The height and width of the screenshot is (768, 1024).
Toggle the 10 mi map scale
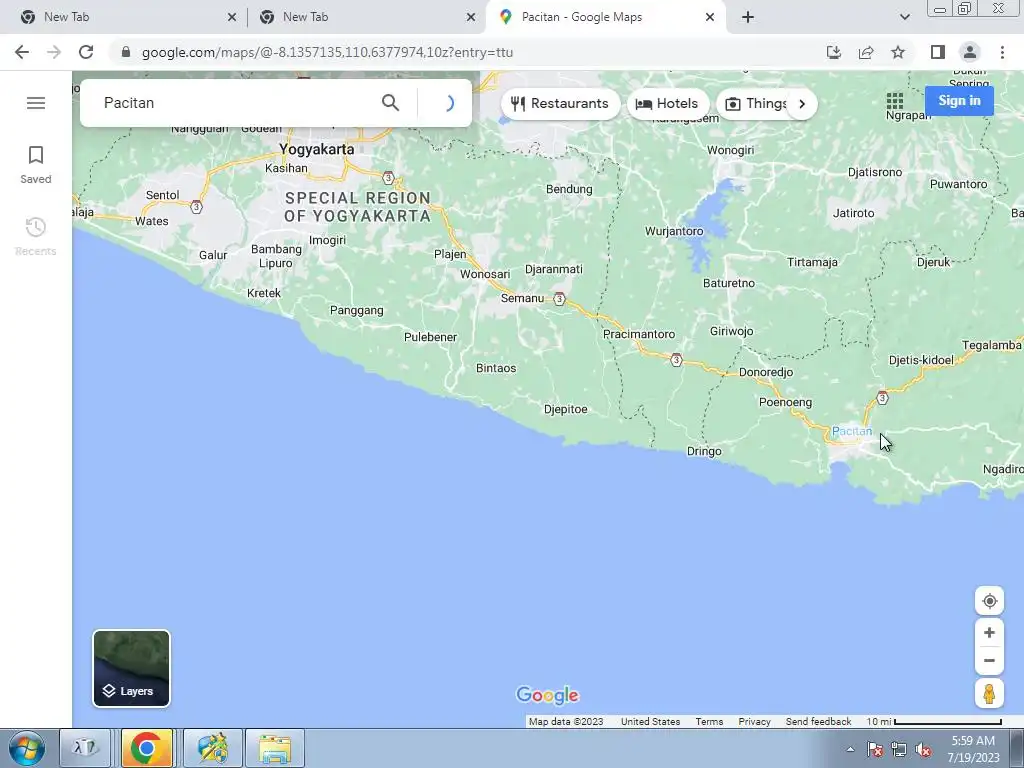pyautogui.click(x=934, y=722)
